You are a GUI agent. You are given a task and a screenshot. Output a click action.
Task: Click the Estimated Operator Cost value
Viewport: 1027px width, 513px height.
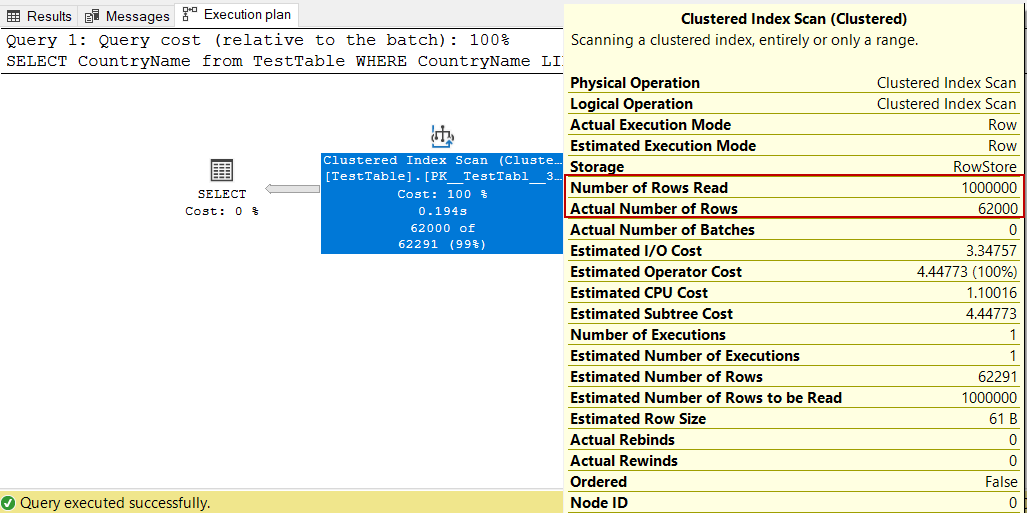coord(966,272)
